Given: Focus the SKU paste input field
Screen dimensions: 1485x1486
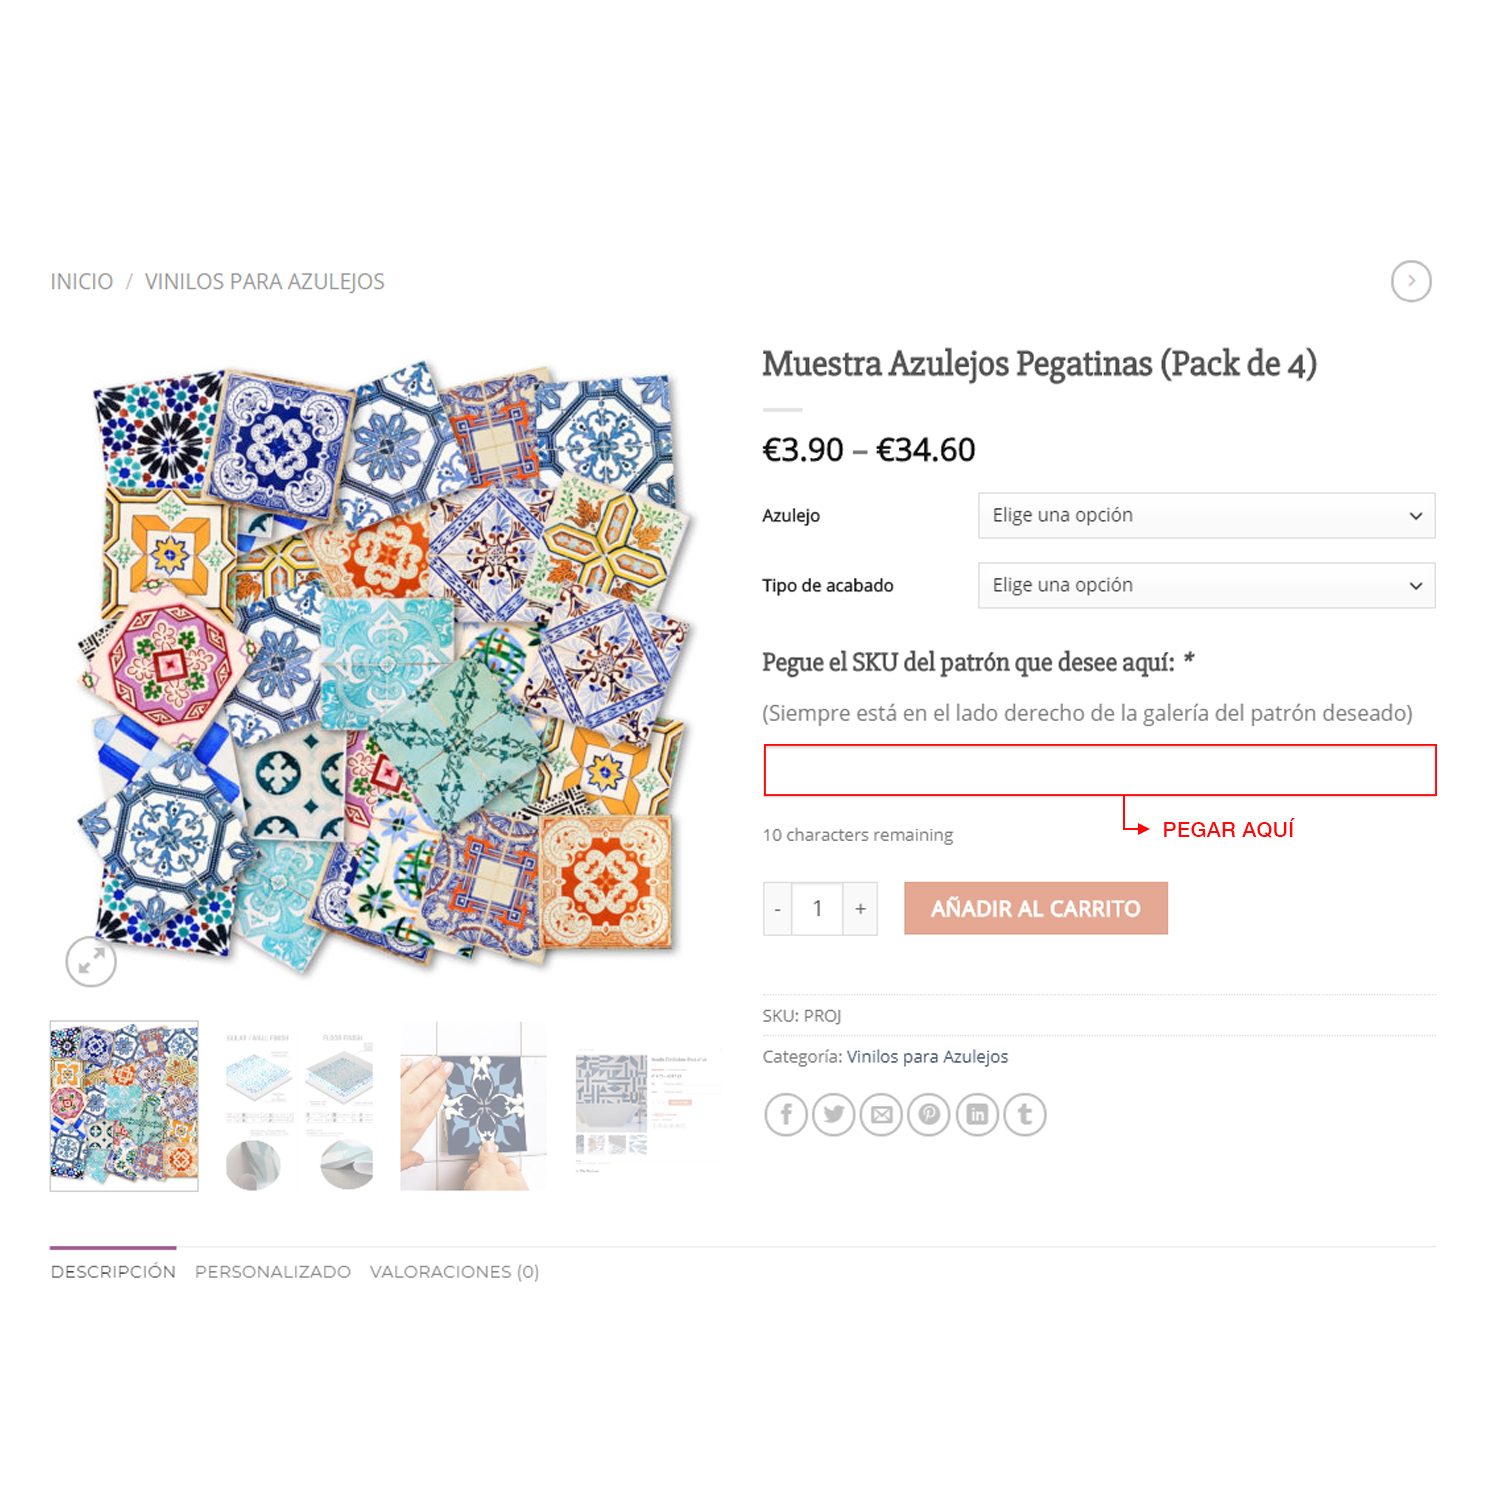Looking at the screenshot, I should pyautogui.click(x=1100, y=770).
